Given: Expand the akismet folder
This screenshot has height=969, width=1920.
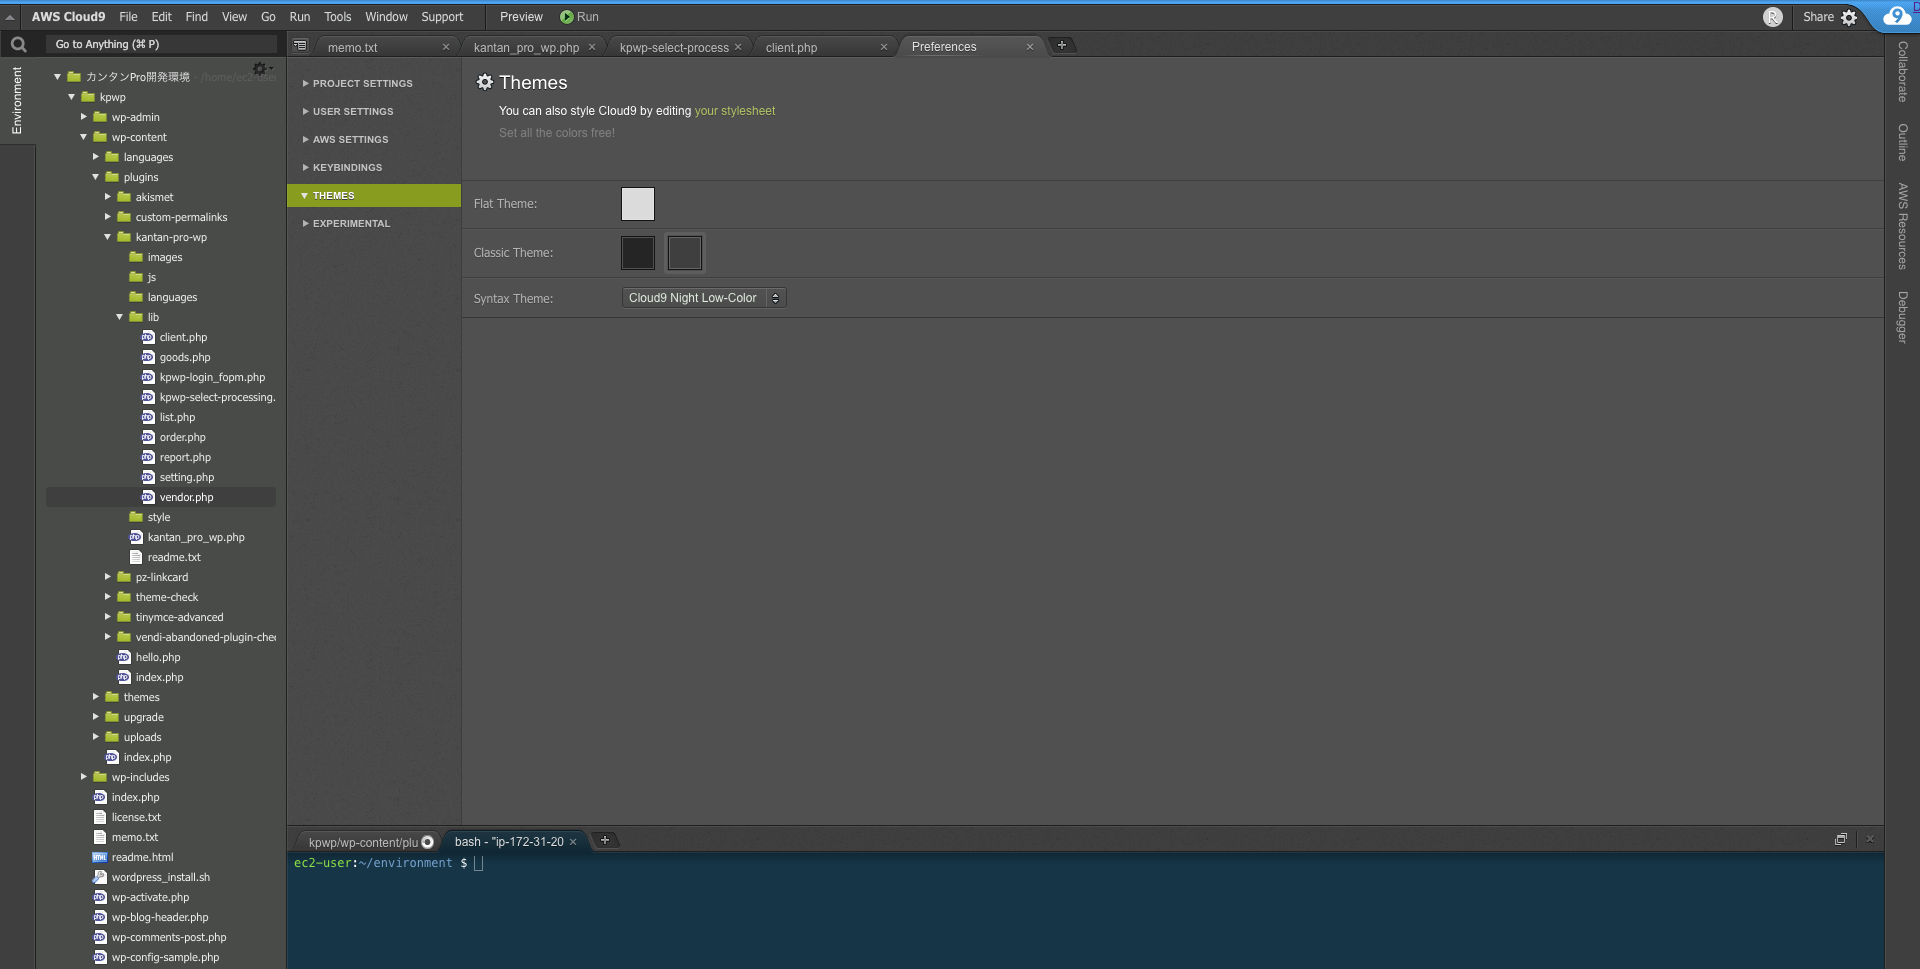Looking at the screenshot, I should point(108,197).
